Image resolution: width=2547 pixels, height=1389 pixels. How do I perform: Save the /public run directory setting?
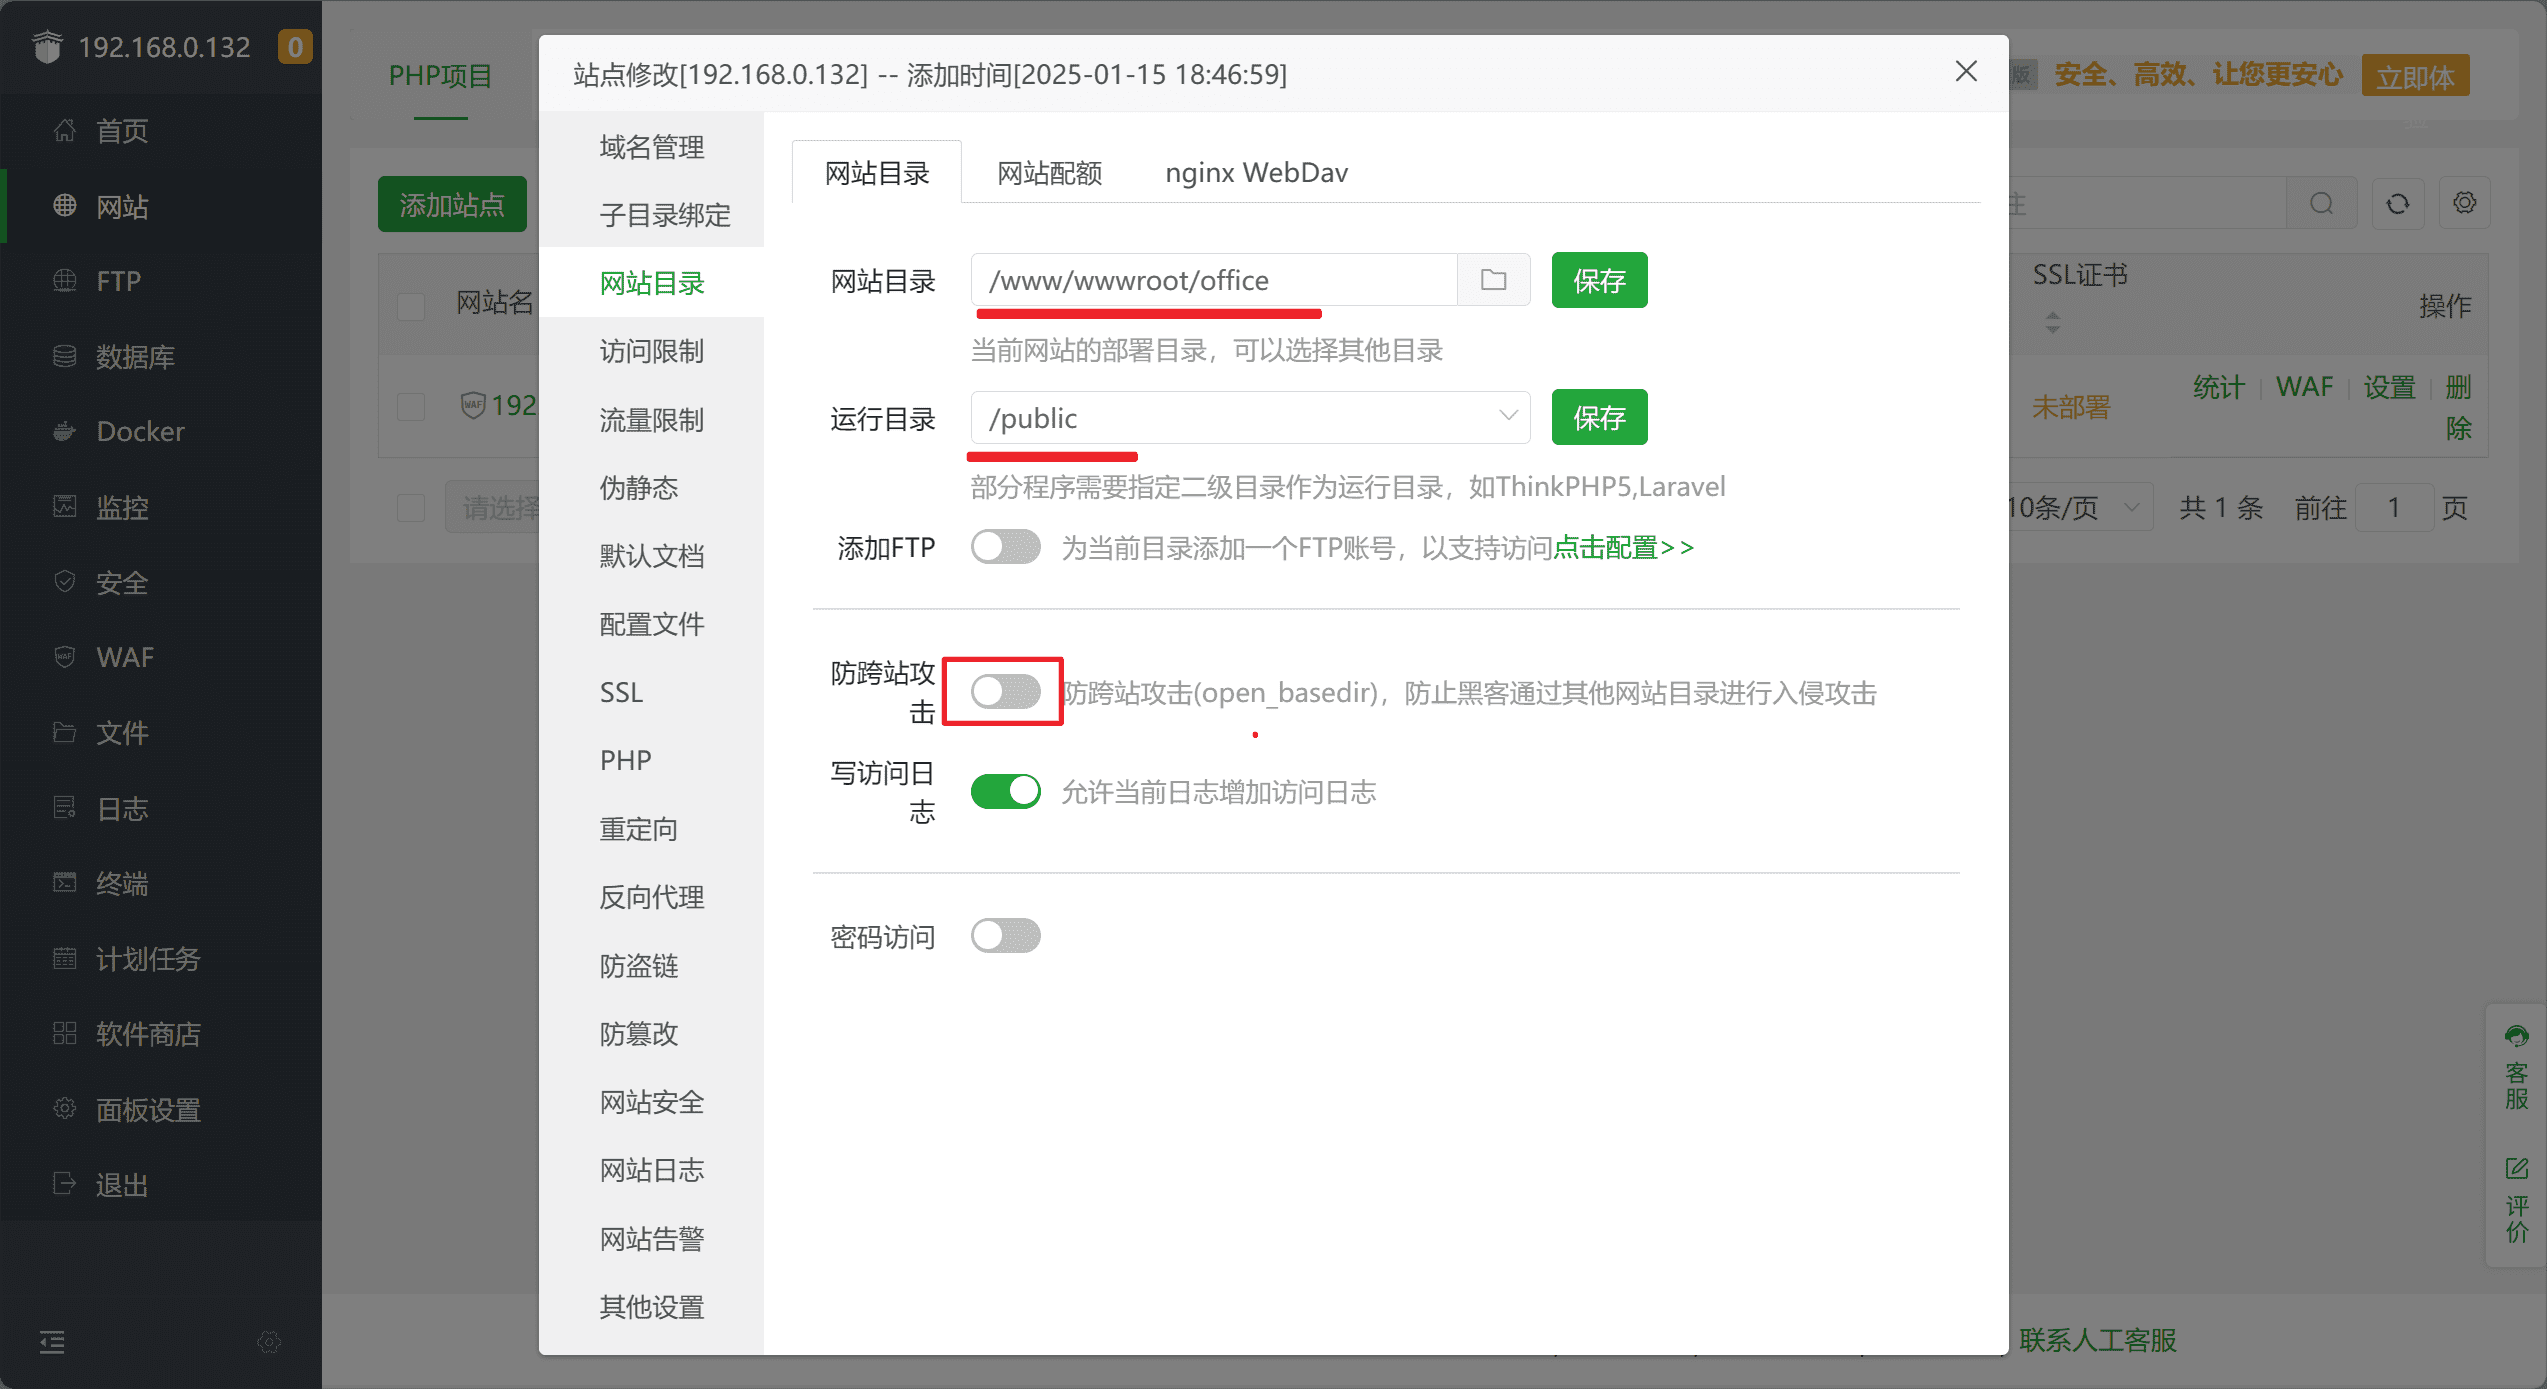[1598, 417]
